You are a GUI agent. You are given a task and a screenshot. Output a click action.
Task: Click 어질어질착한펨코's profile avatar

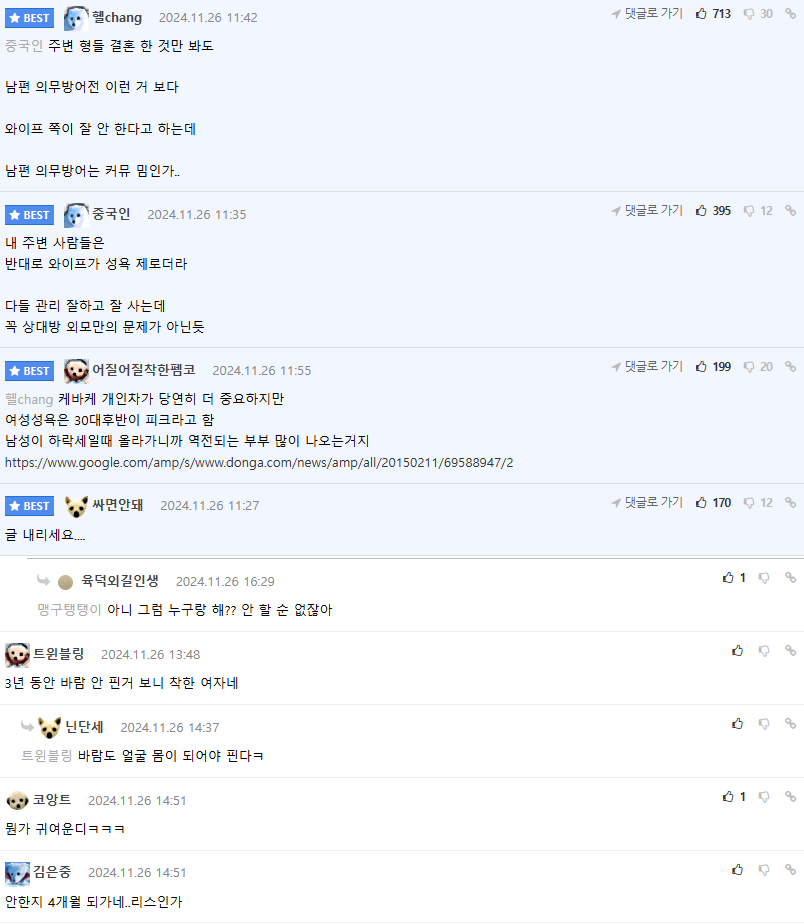76,371
